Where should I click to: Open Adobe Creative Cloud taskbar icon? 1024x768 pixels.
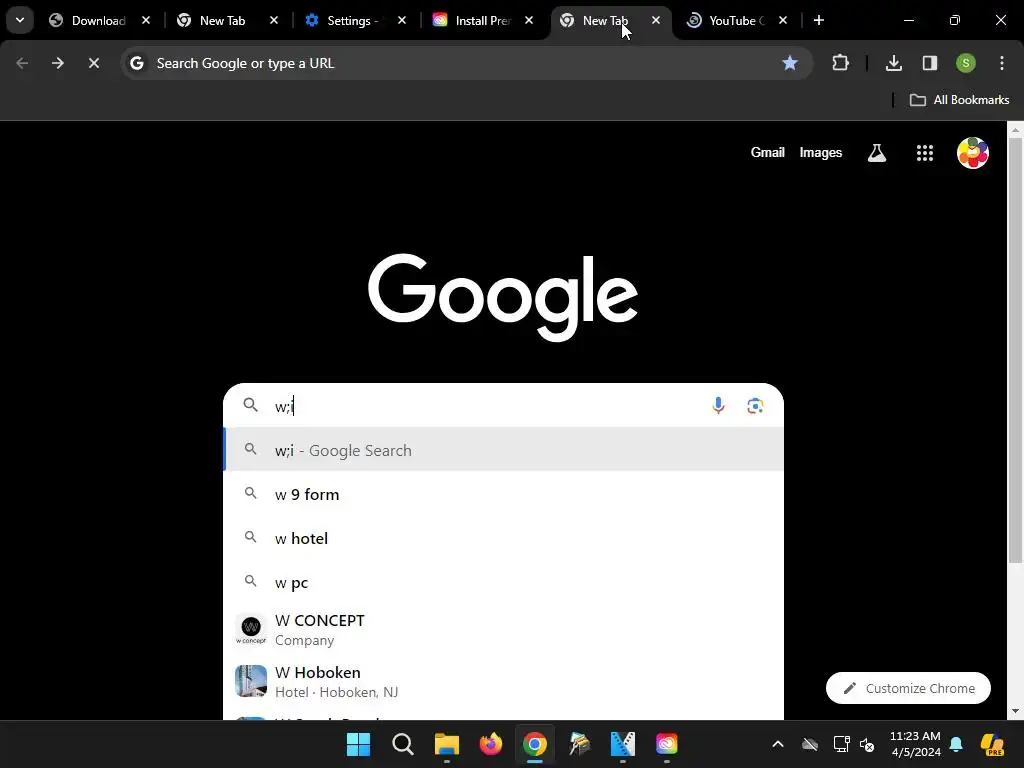point(666,744)
